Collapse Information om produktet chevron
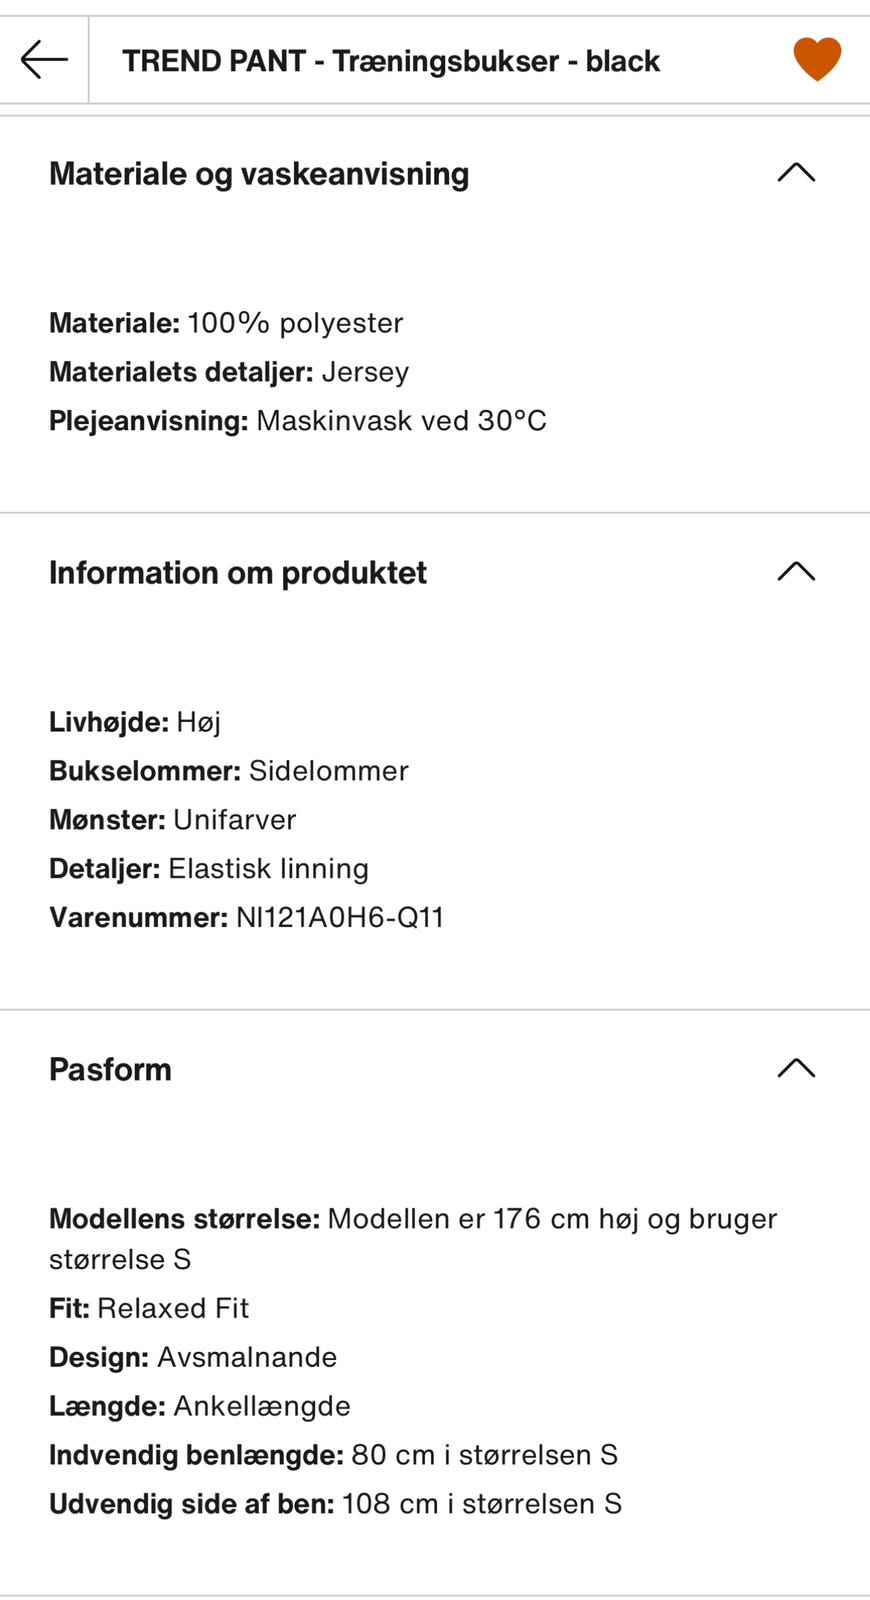870x1600 pixels. tap(796, 572)
